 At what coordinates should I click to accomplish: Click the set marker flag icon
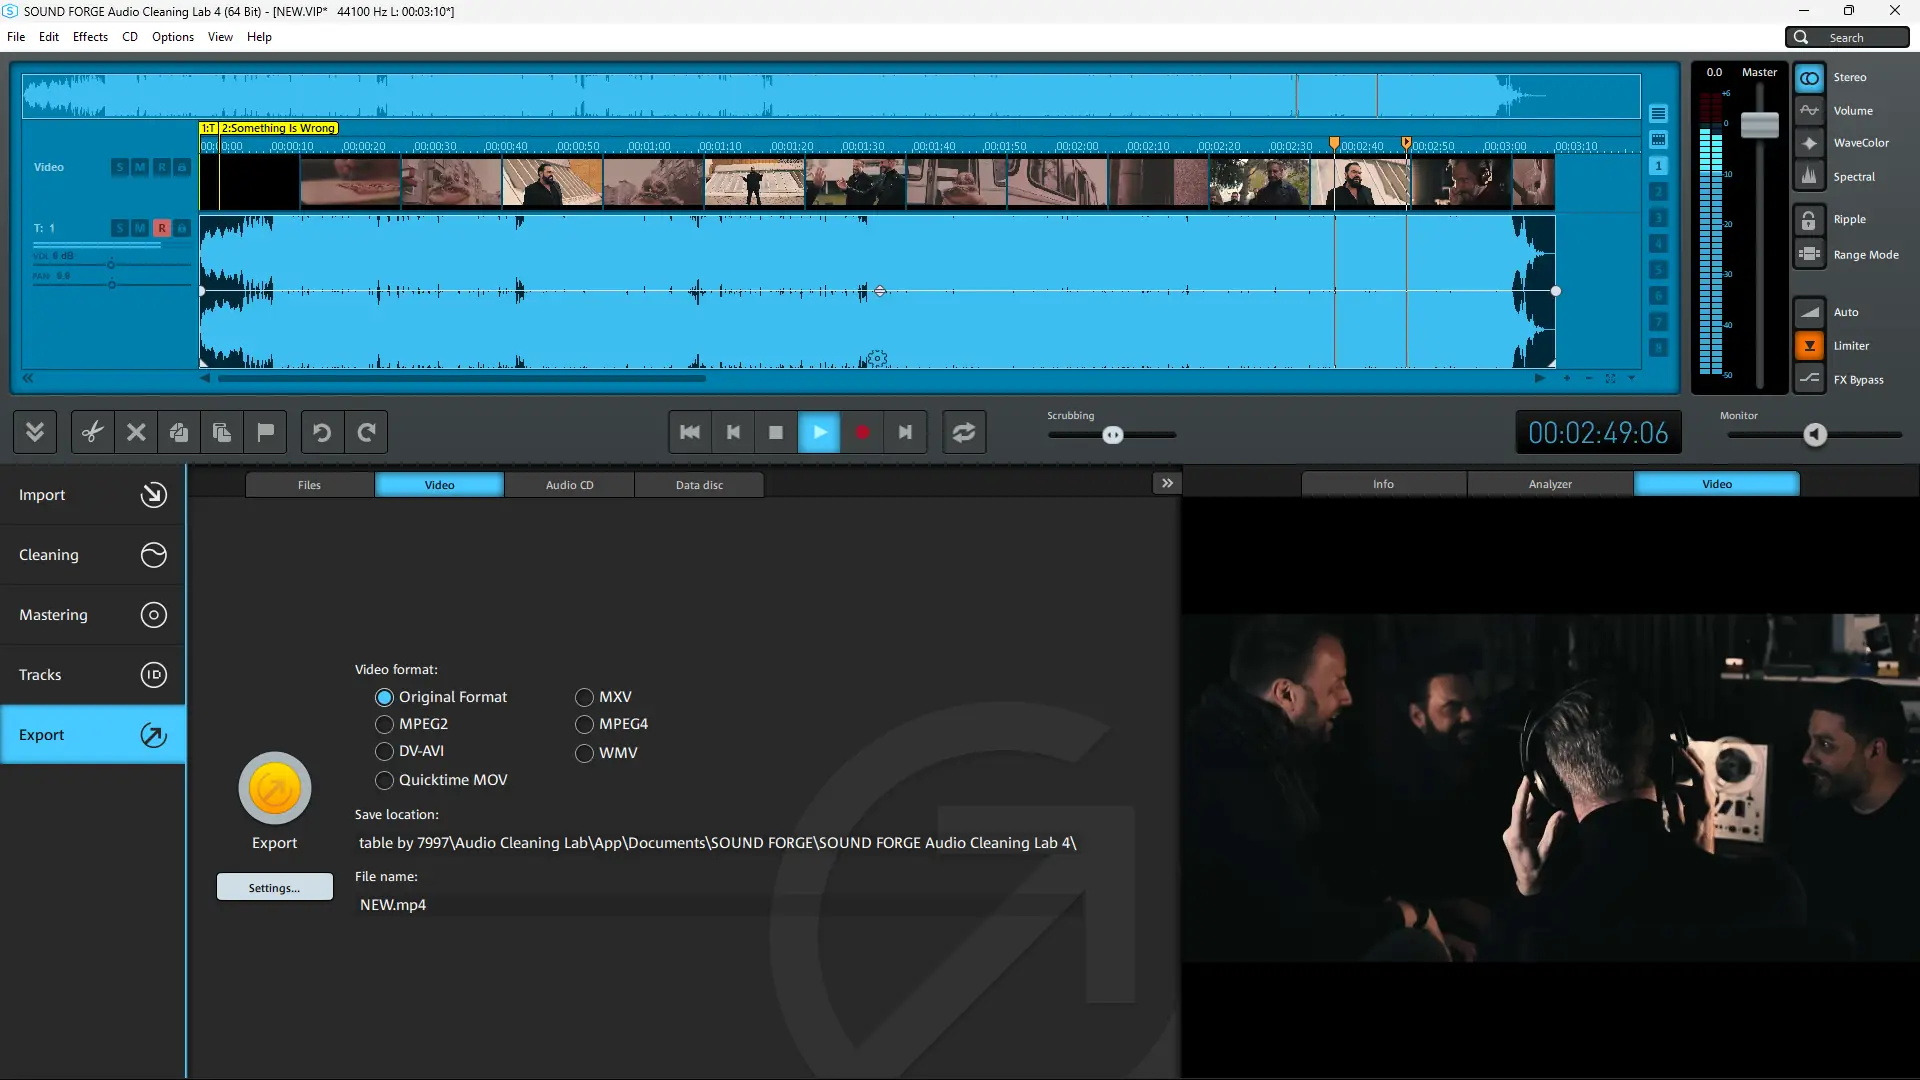pyautogui.click(x=265, y=432)
